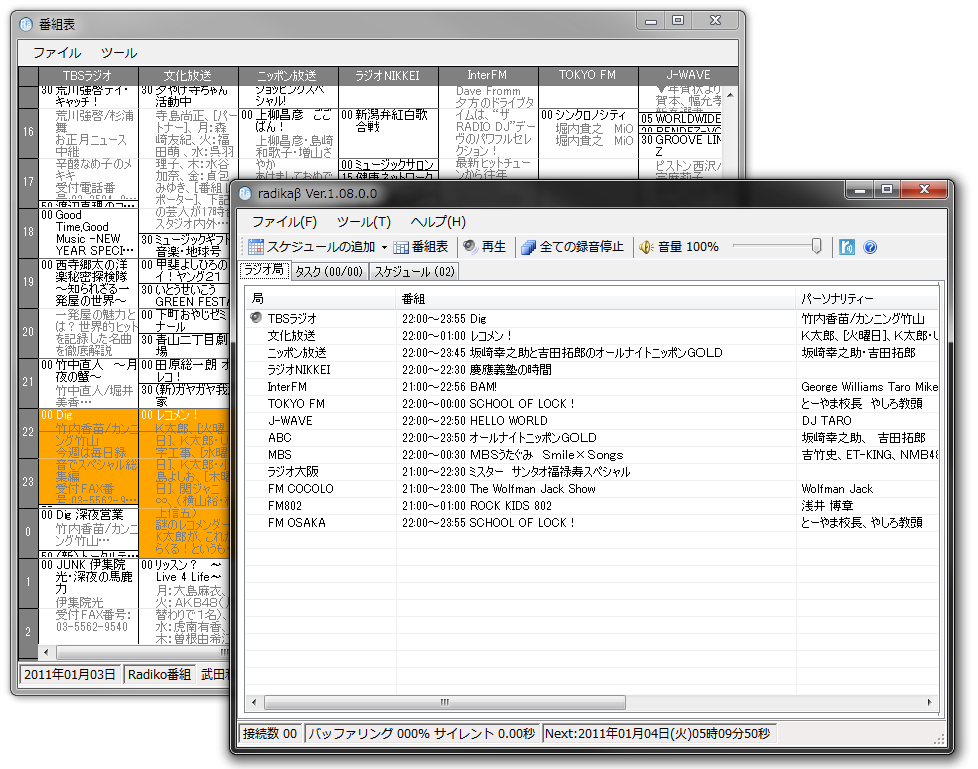The width and height of the screenshot is (978, 769).
Task: Open ツール(T) menu in radika window
Action: (x=364, y=222)
